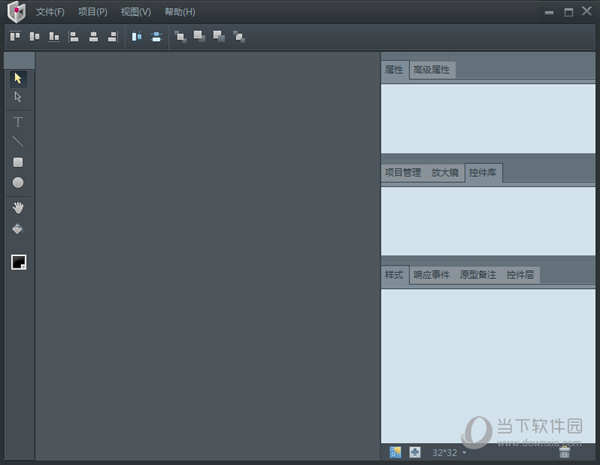This screenshot has width=600, height=465.
Task: Click the align bottom edges icon
Action: (54, 36)
